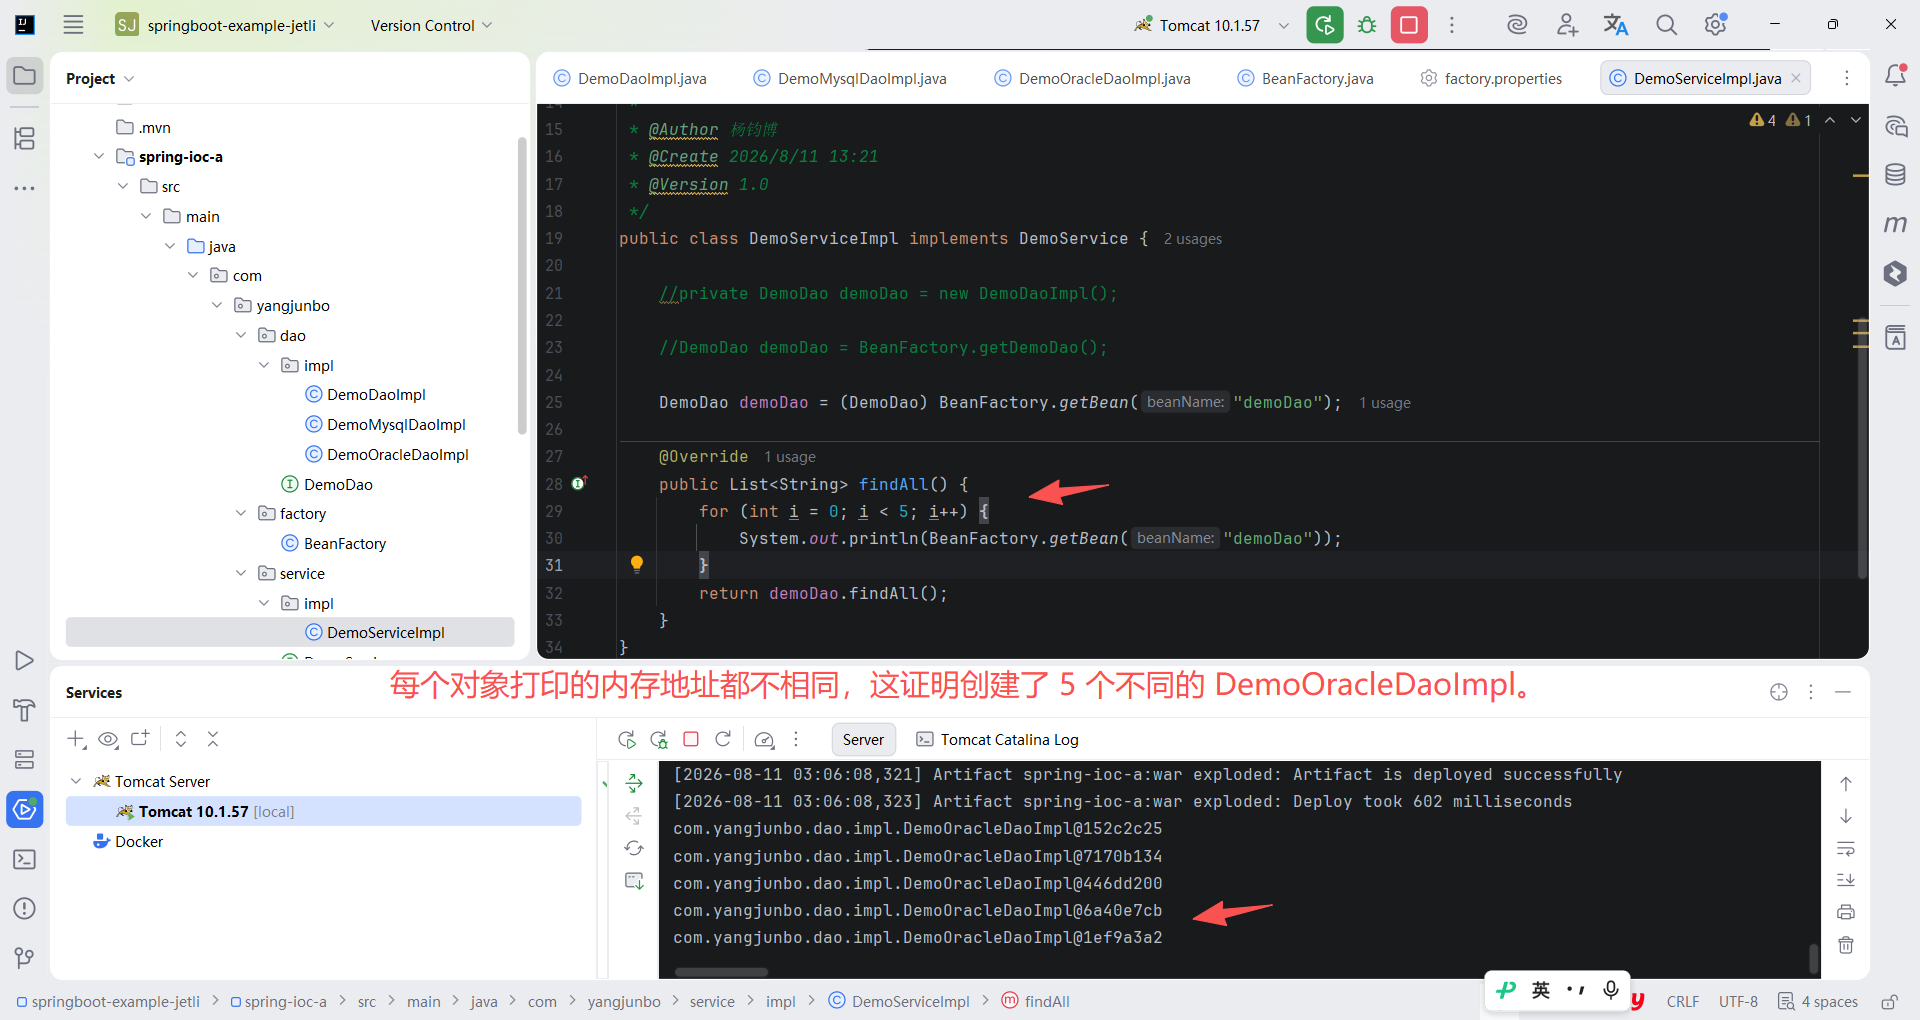This screenshot has height=1020, width=1920.
Task: Click the quick-fix light bulb on line 31
Action: [x=637, y=564]
